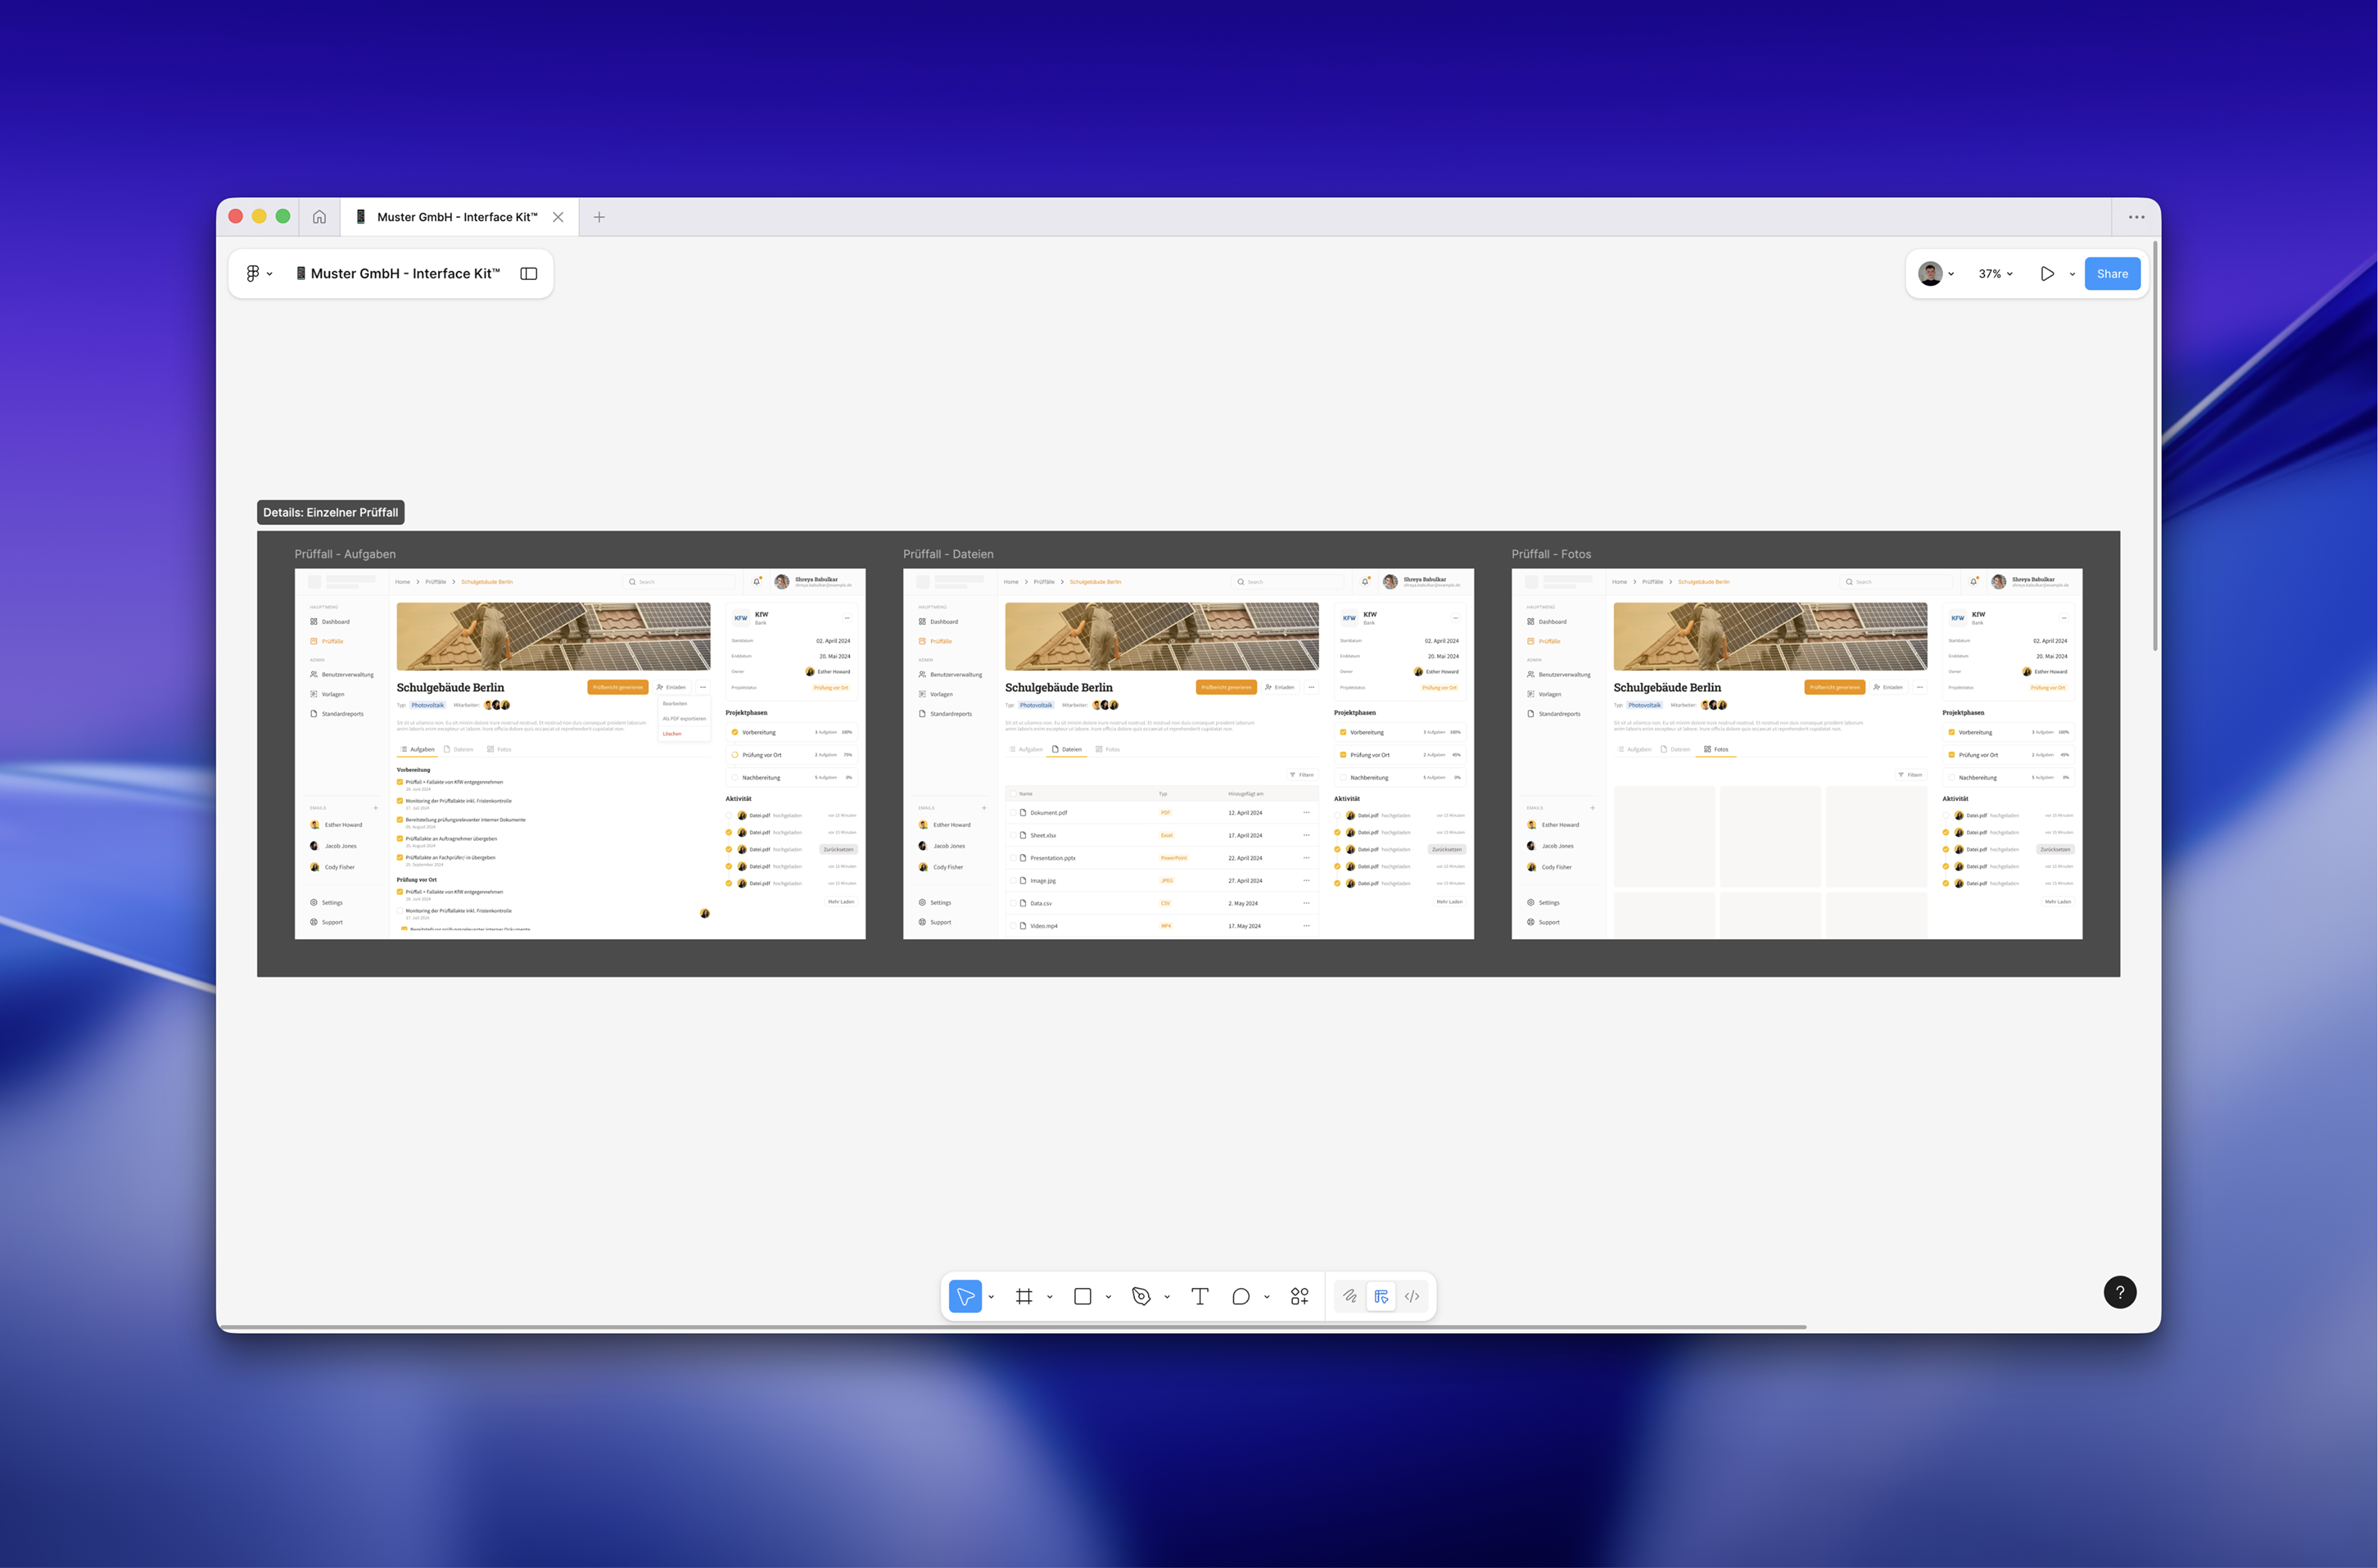Select the Text tool
This screenshot has width=2378, height=1568.
[1200, 1296]
